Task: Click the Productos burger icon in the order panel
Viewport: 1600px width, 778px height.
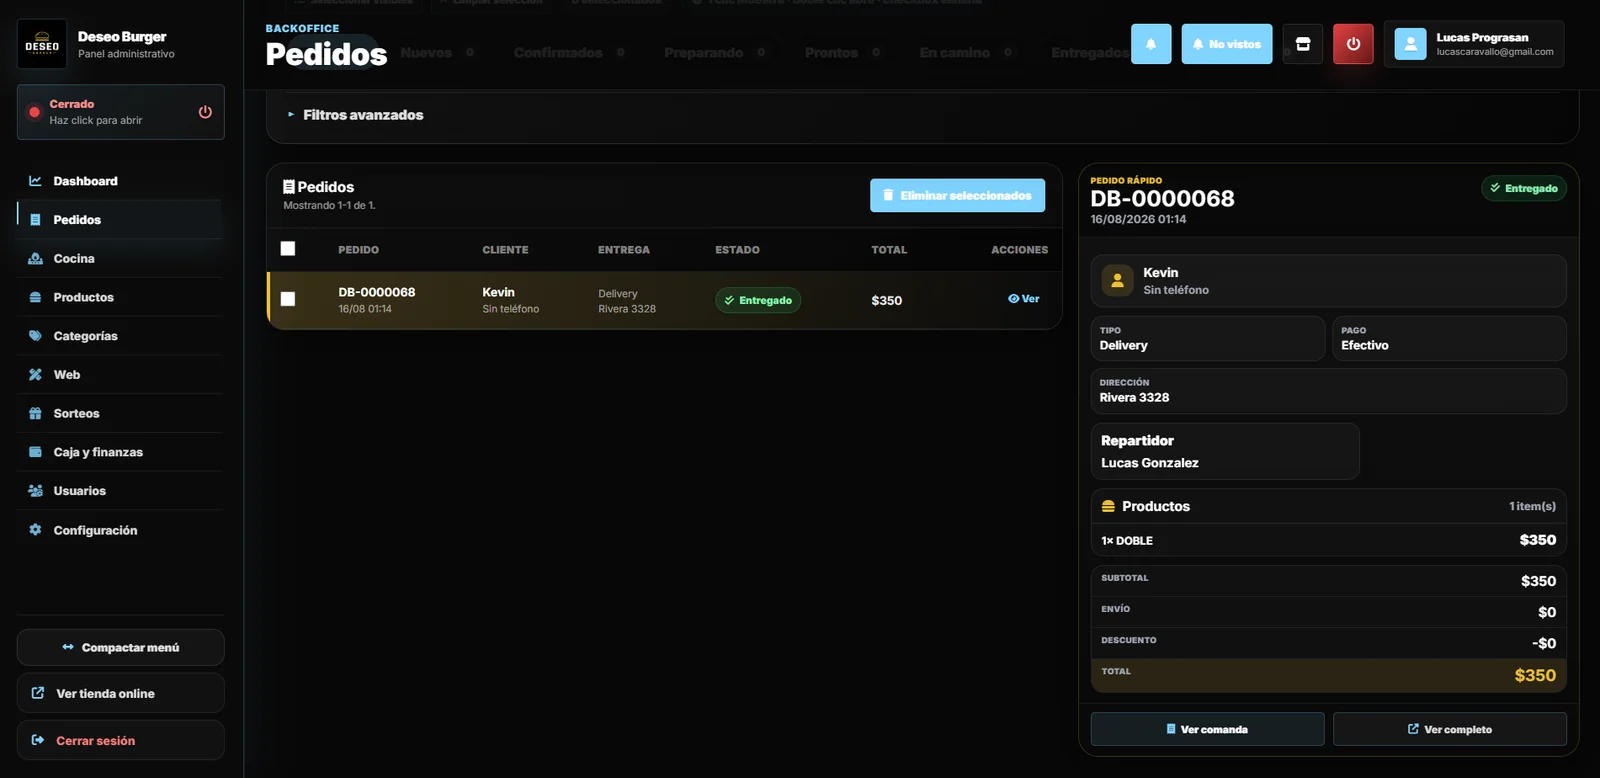Action: pos(1108,507)
